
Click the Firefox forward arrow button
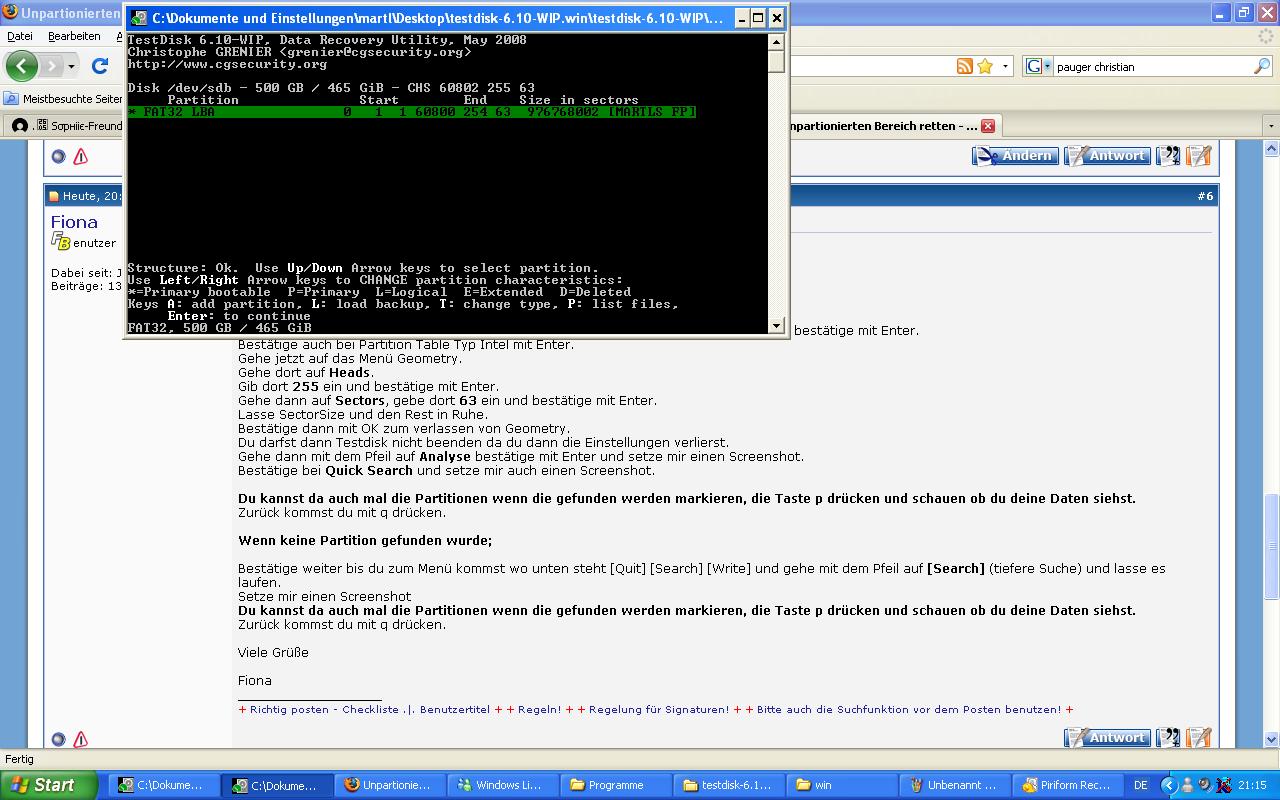tap(51, 66)
